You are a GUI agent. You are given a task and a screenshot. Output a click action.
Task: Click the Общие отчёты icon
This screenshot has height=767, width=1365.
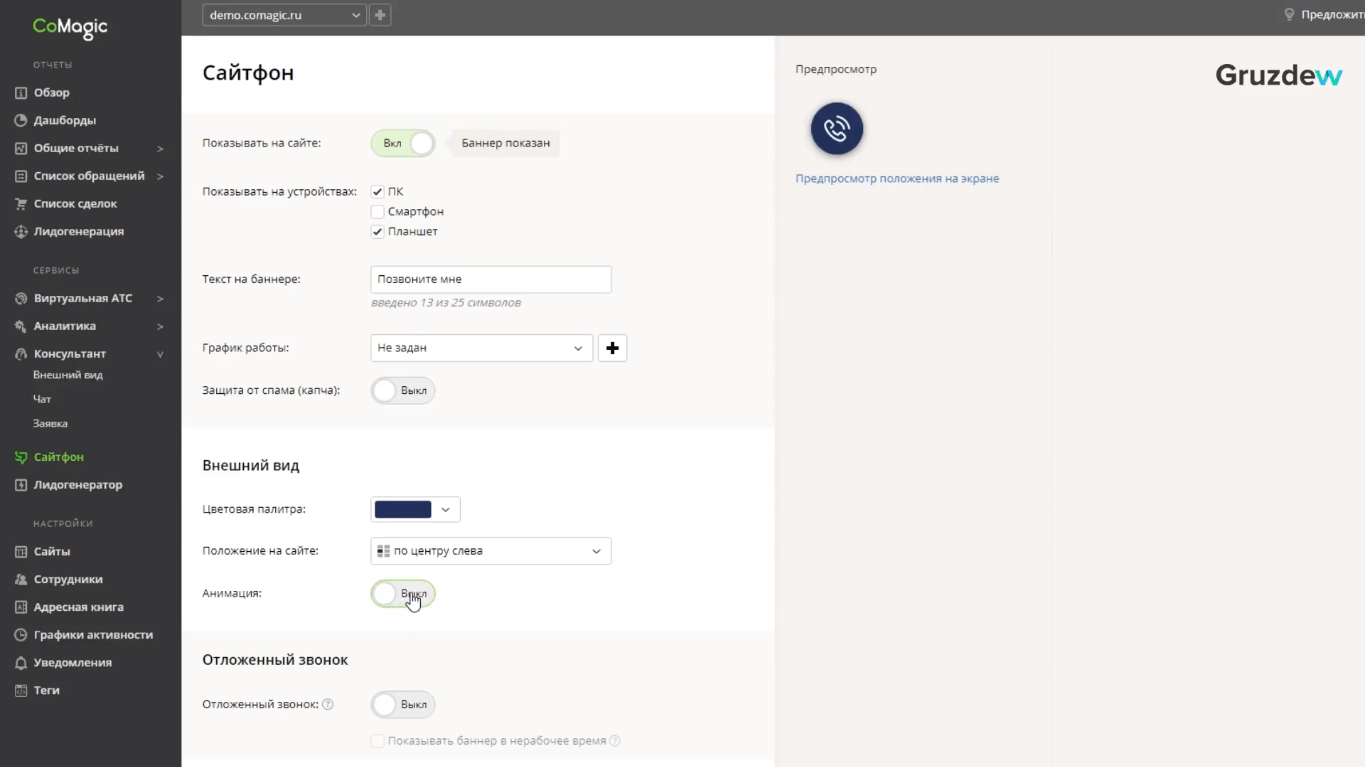(21, 149)
